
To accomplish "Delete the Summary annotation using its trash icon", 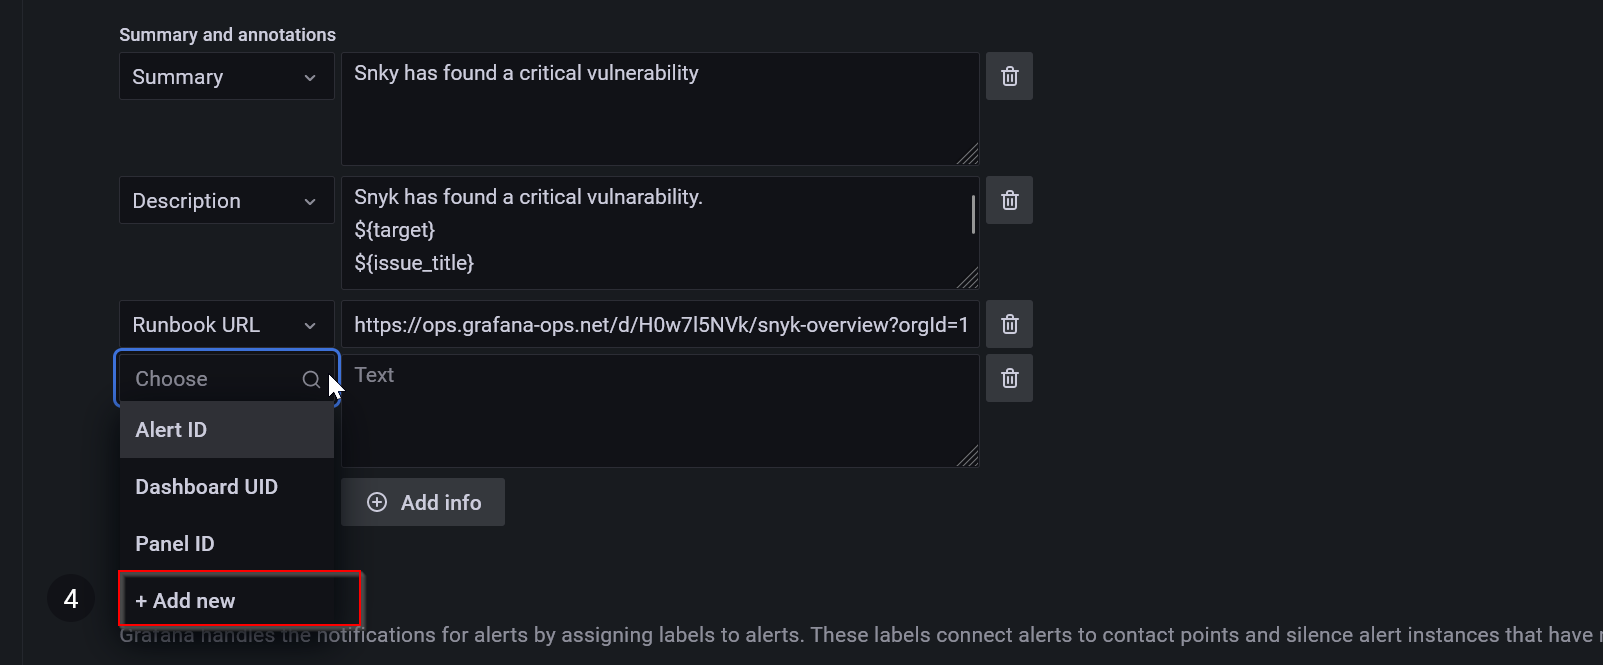I will coord(1009,75).
